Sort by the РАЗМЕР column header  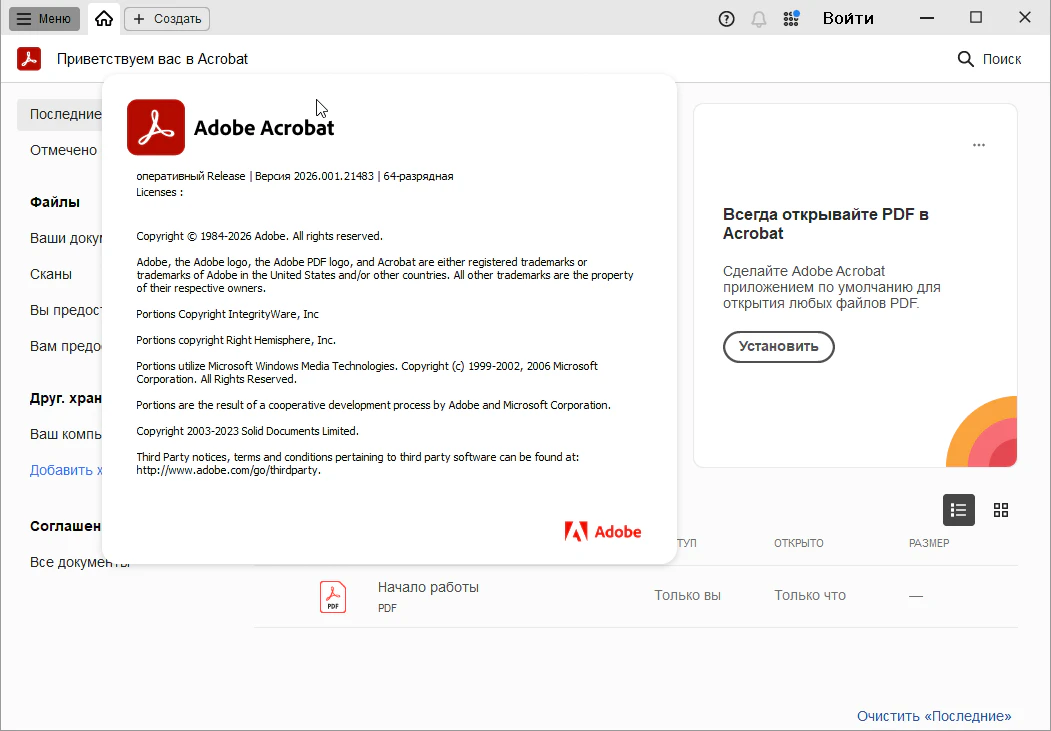click(929, 543)
